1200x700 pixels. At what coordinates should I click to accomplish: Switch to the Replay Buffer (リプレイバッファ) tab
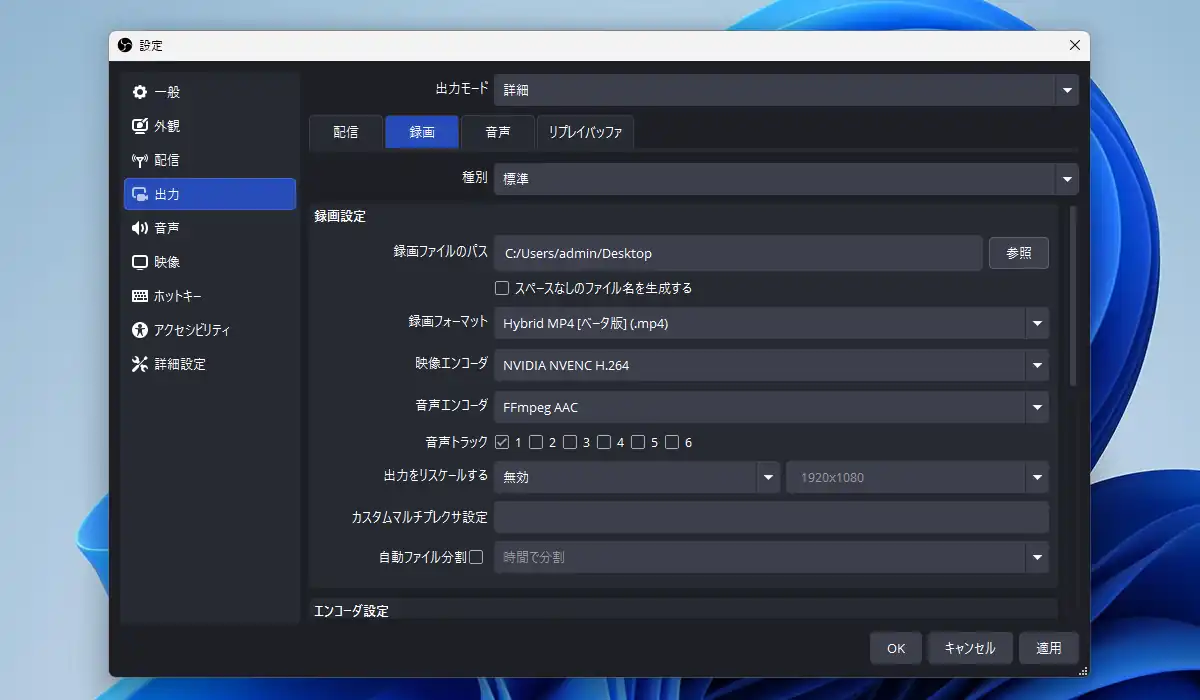[585, 132]
